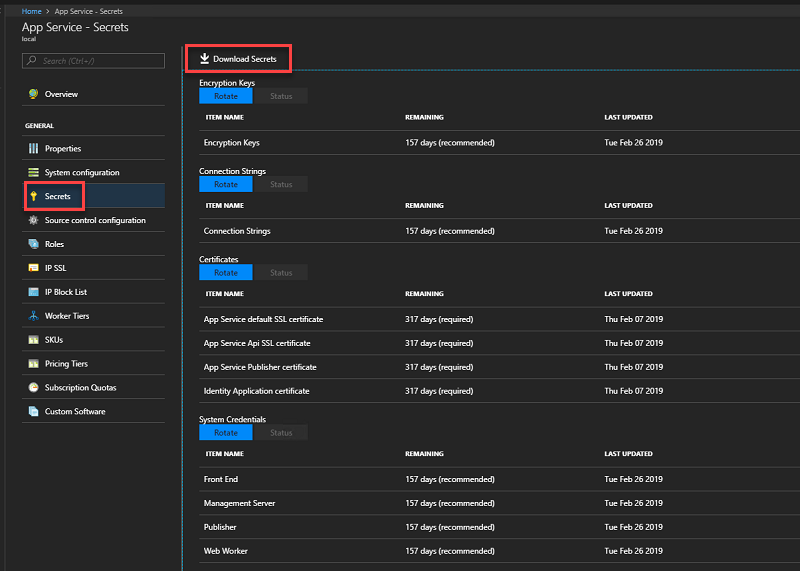
Task: Select Rotate under Certificates section
Action: click(x=226, y=272)
